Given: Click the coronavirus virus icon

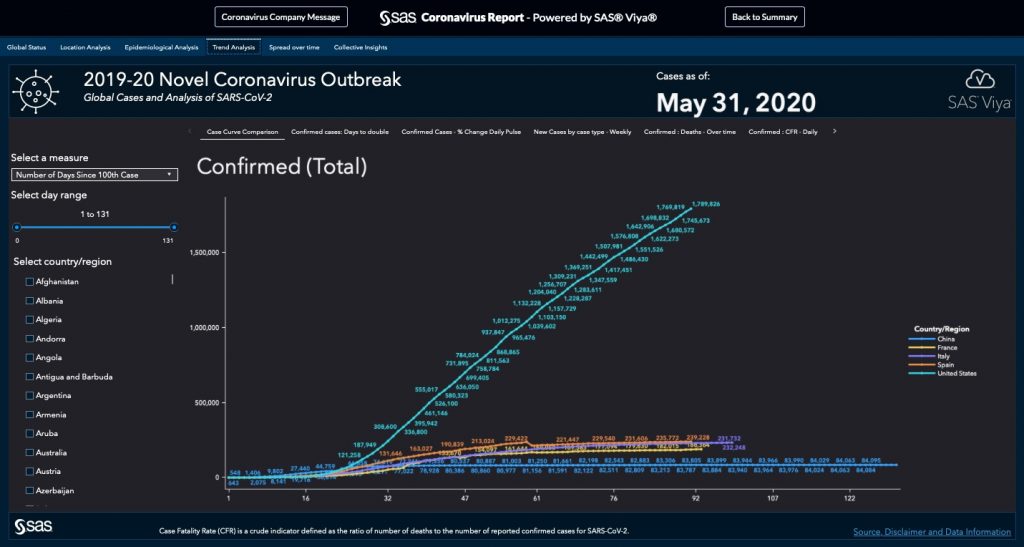Looking at the screenshot, I should (36, 91).
